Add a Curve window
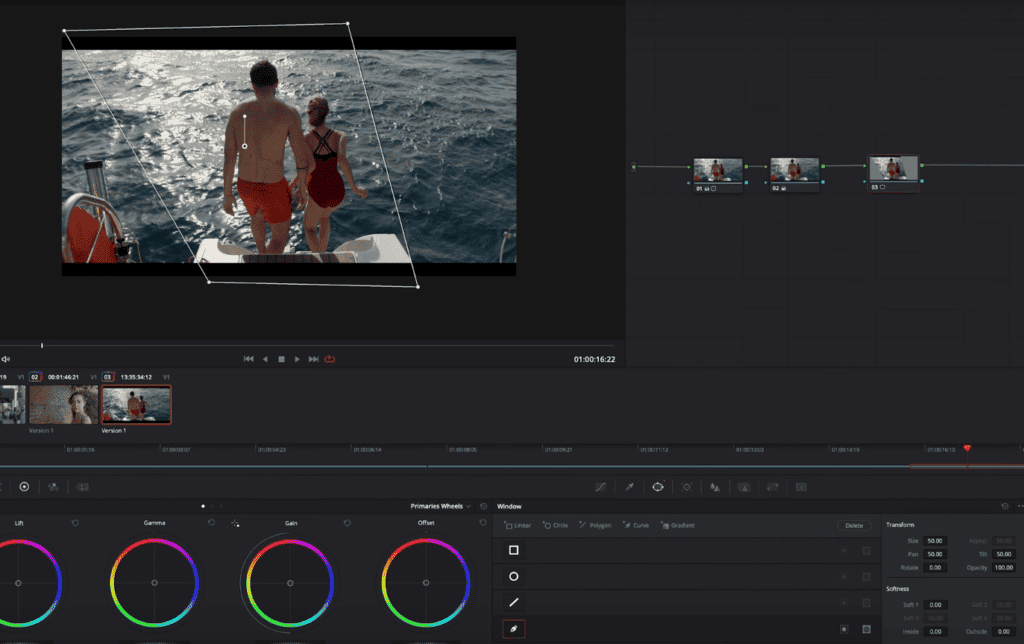Image resolution: width=1024 pixels, height=644 pixels. (x=636, y=526)
